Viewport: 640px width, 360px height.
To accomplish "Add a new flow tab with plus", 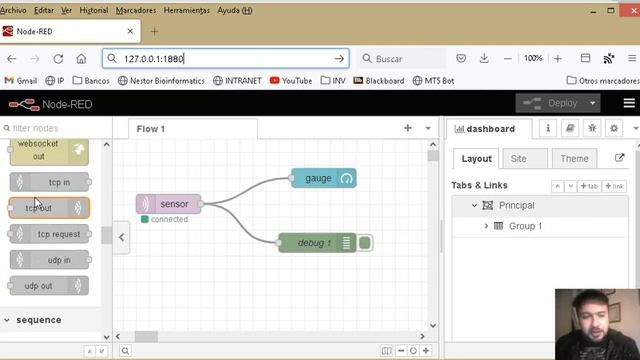I will pos(407,128).
